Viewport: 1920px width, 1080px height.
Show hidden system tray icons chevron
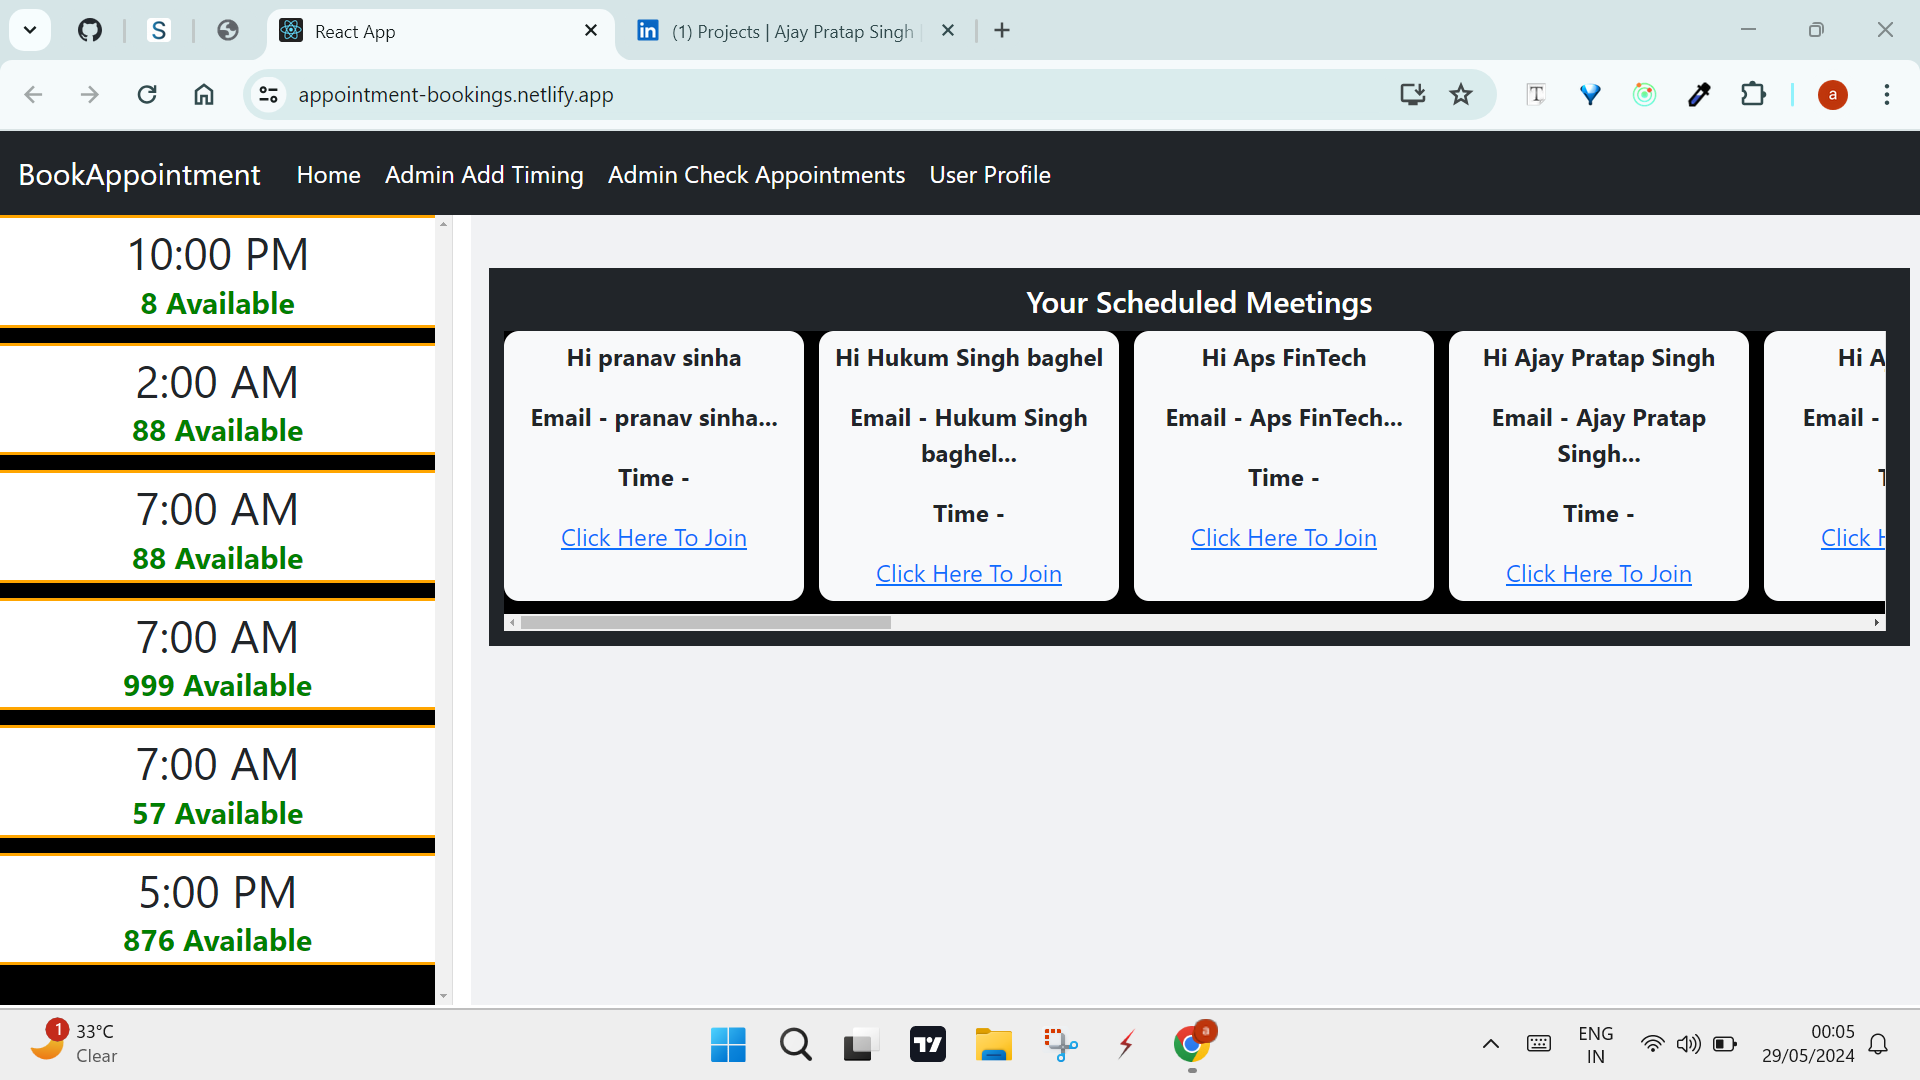coord(1490,1044)
